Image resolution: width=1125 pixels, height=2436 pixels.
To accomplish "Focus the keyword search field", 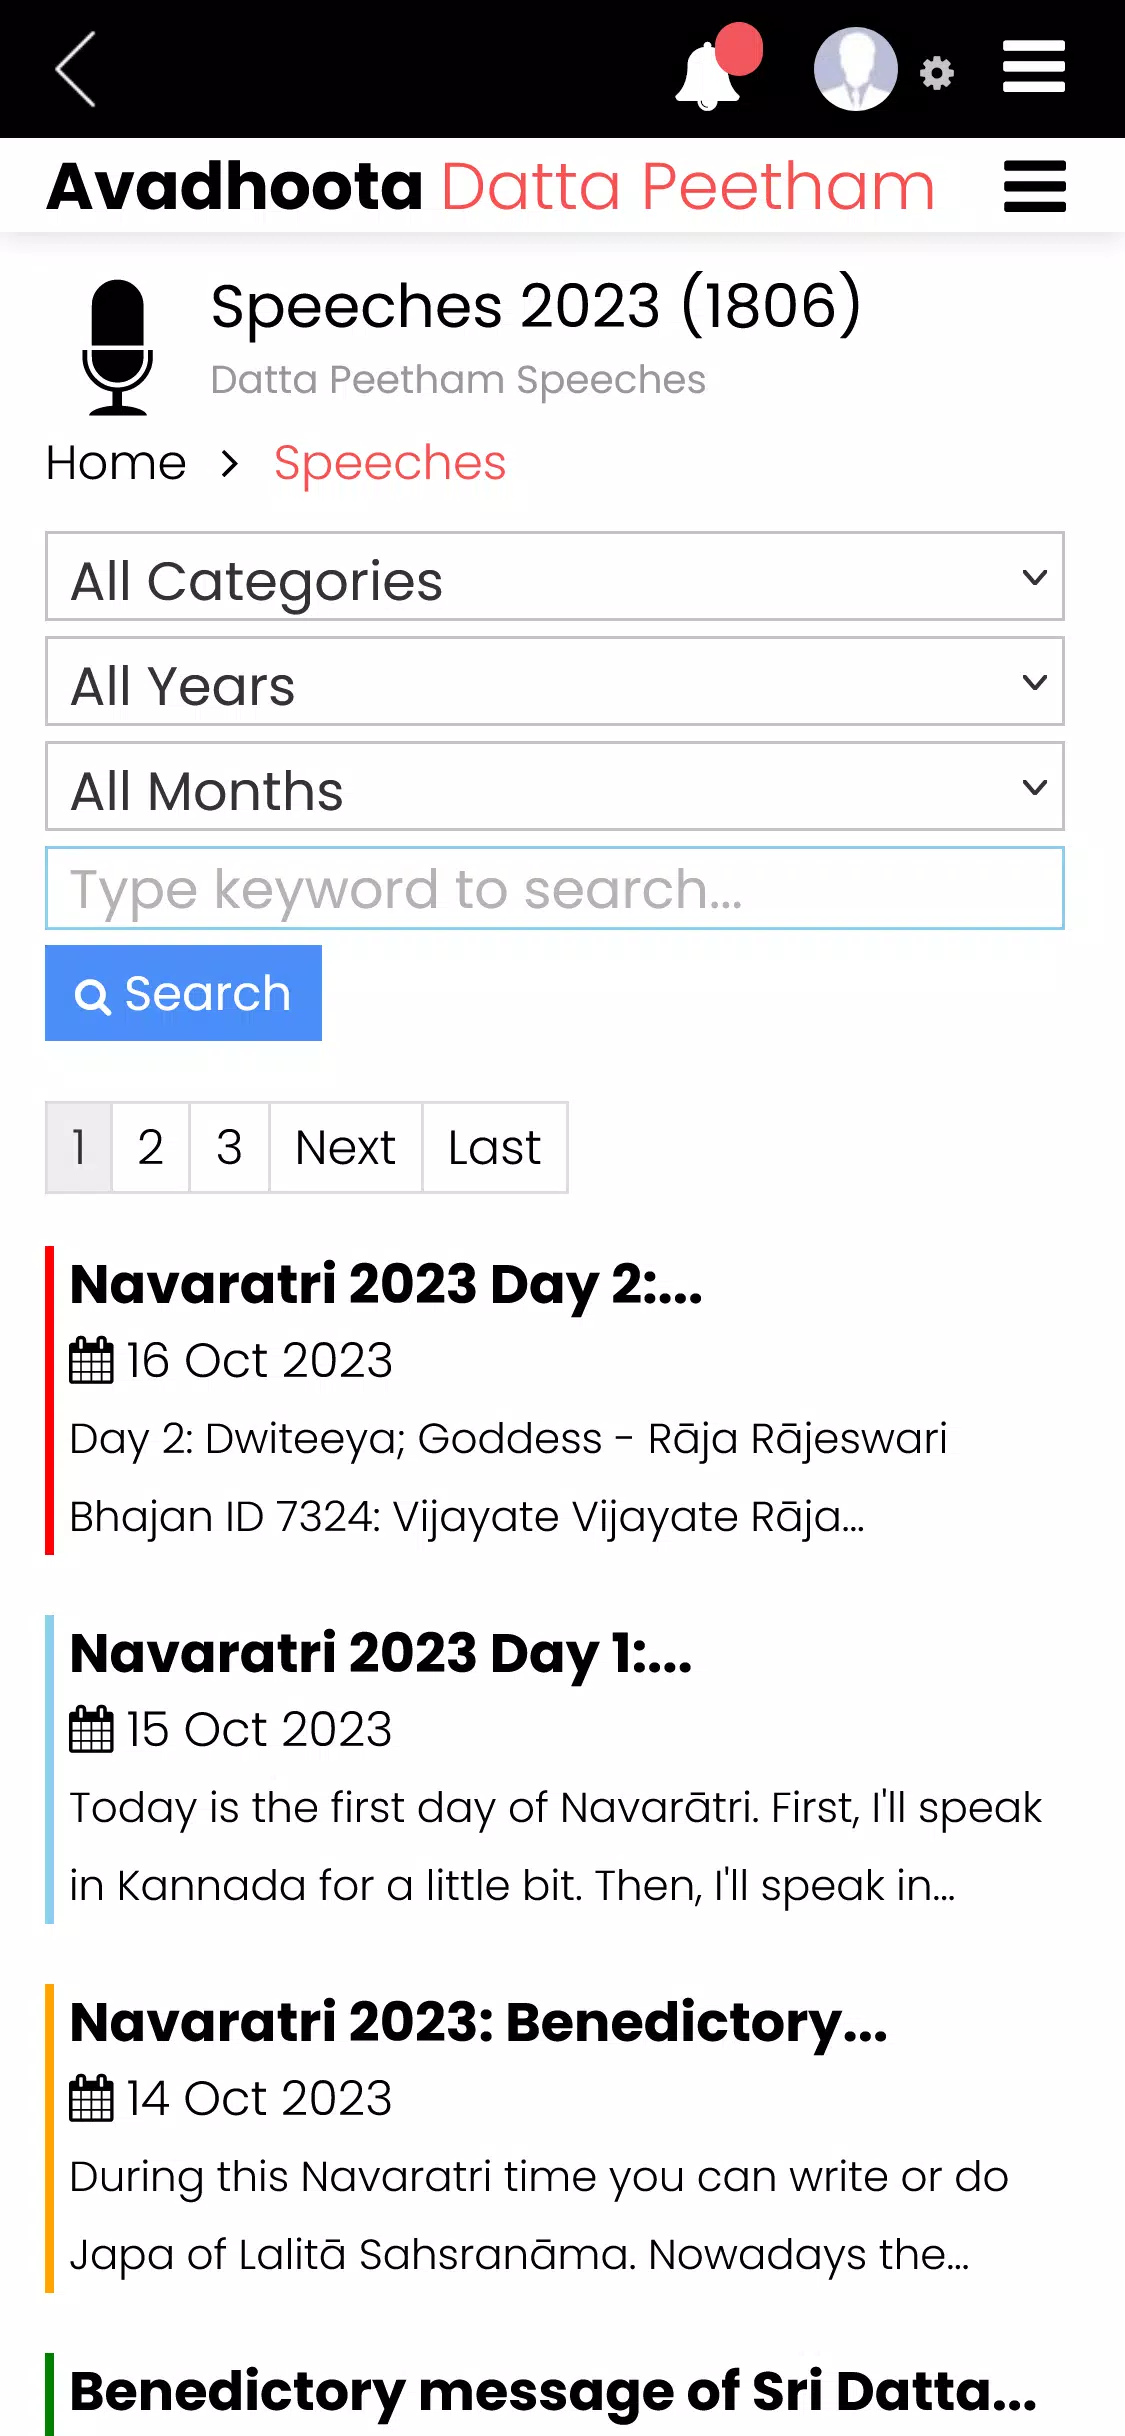I will 555,889.
